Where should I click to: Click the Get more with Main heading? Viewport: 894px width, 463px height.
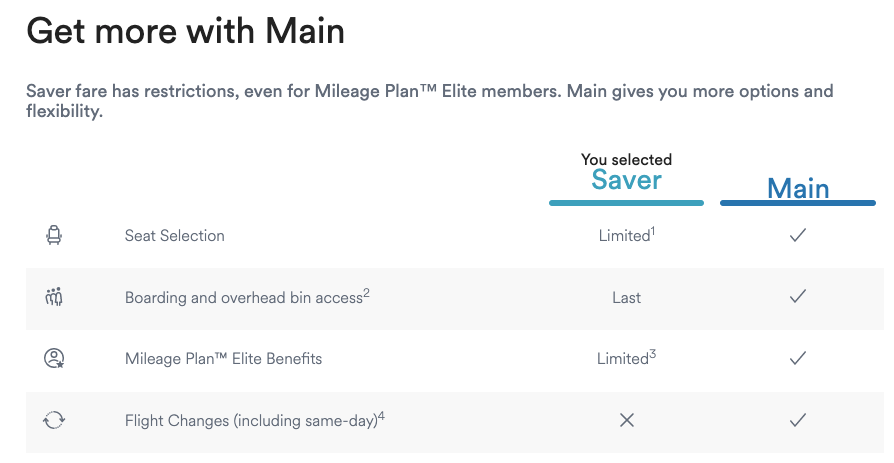pyautogui.click(x=185, y=32)
